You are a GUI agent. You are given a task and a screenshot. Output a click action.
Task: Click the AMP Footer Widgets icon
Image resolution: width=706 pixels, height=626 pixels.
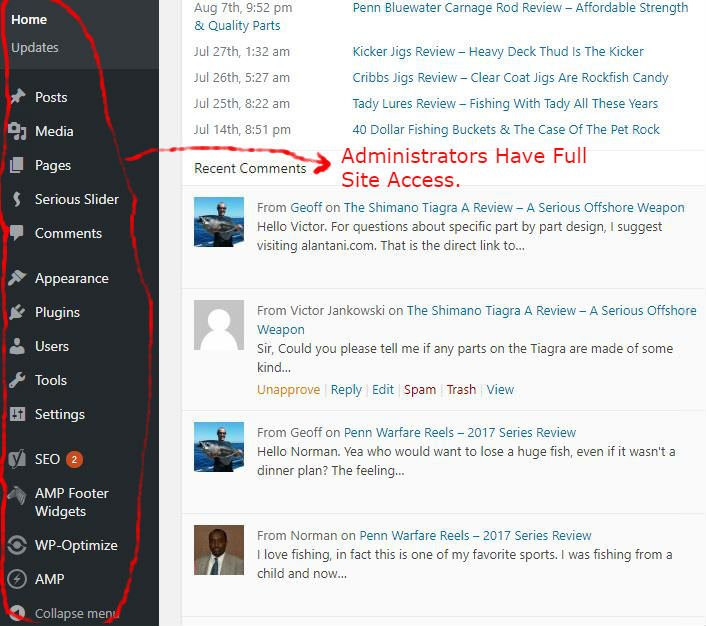coord(17,495)
